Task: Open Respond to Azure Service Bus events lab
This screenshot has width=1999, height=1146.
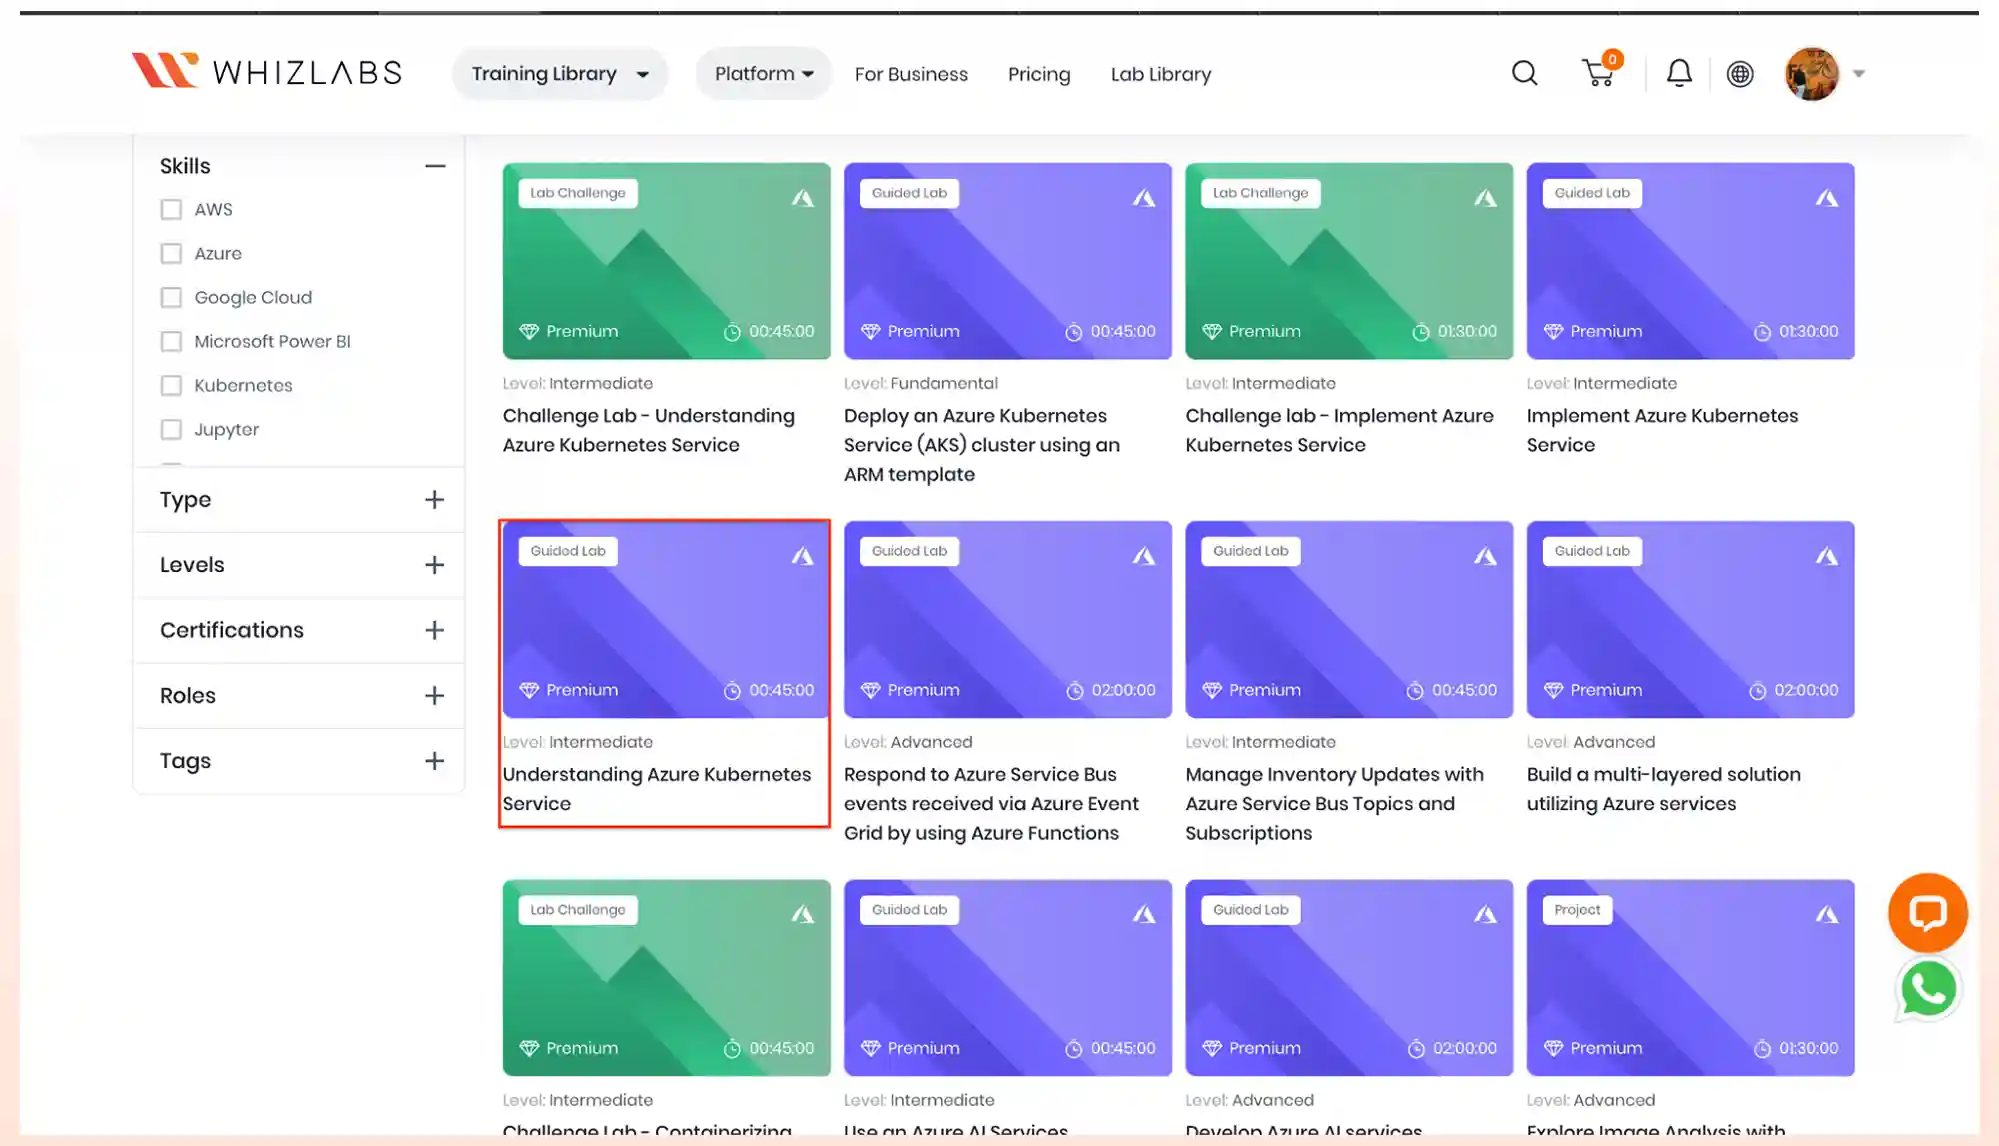Action: (991, 803)
